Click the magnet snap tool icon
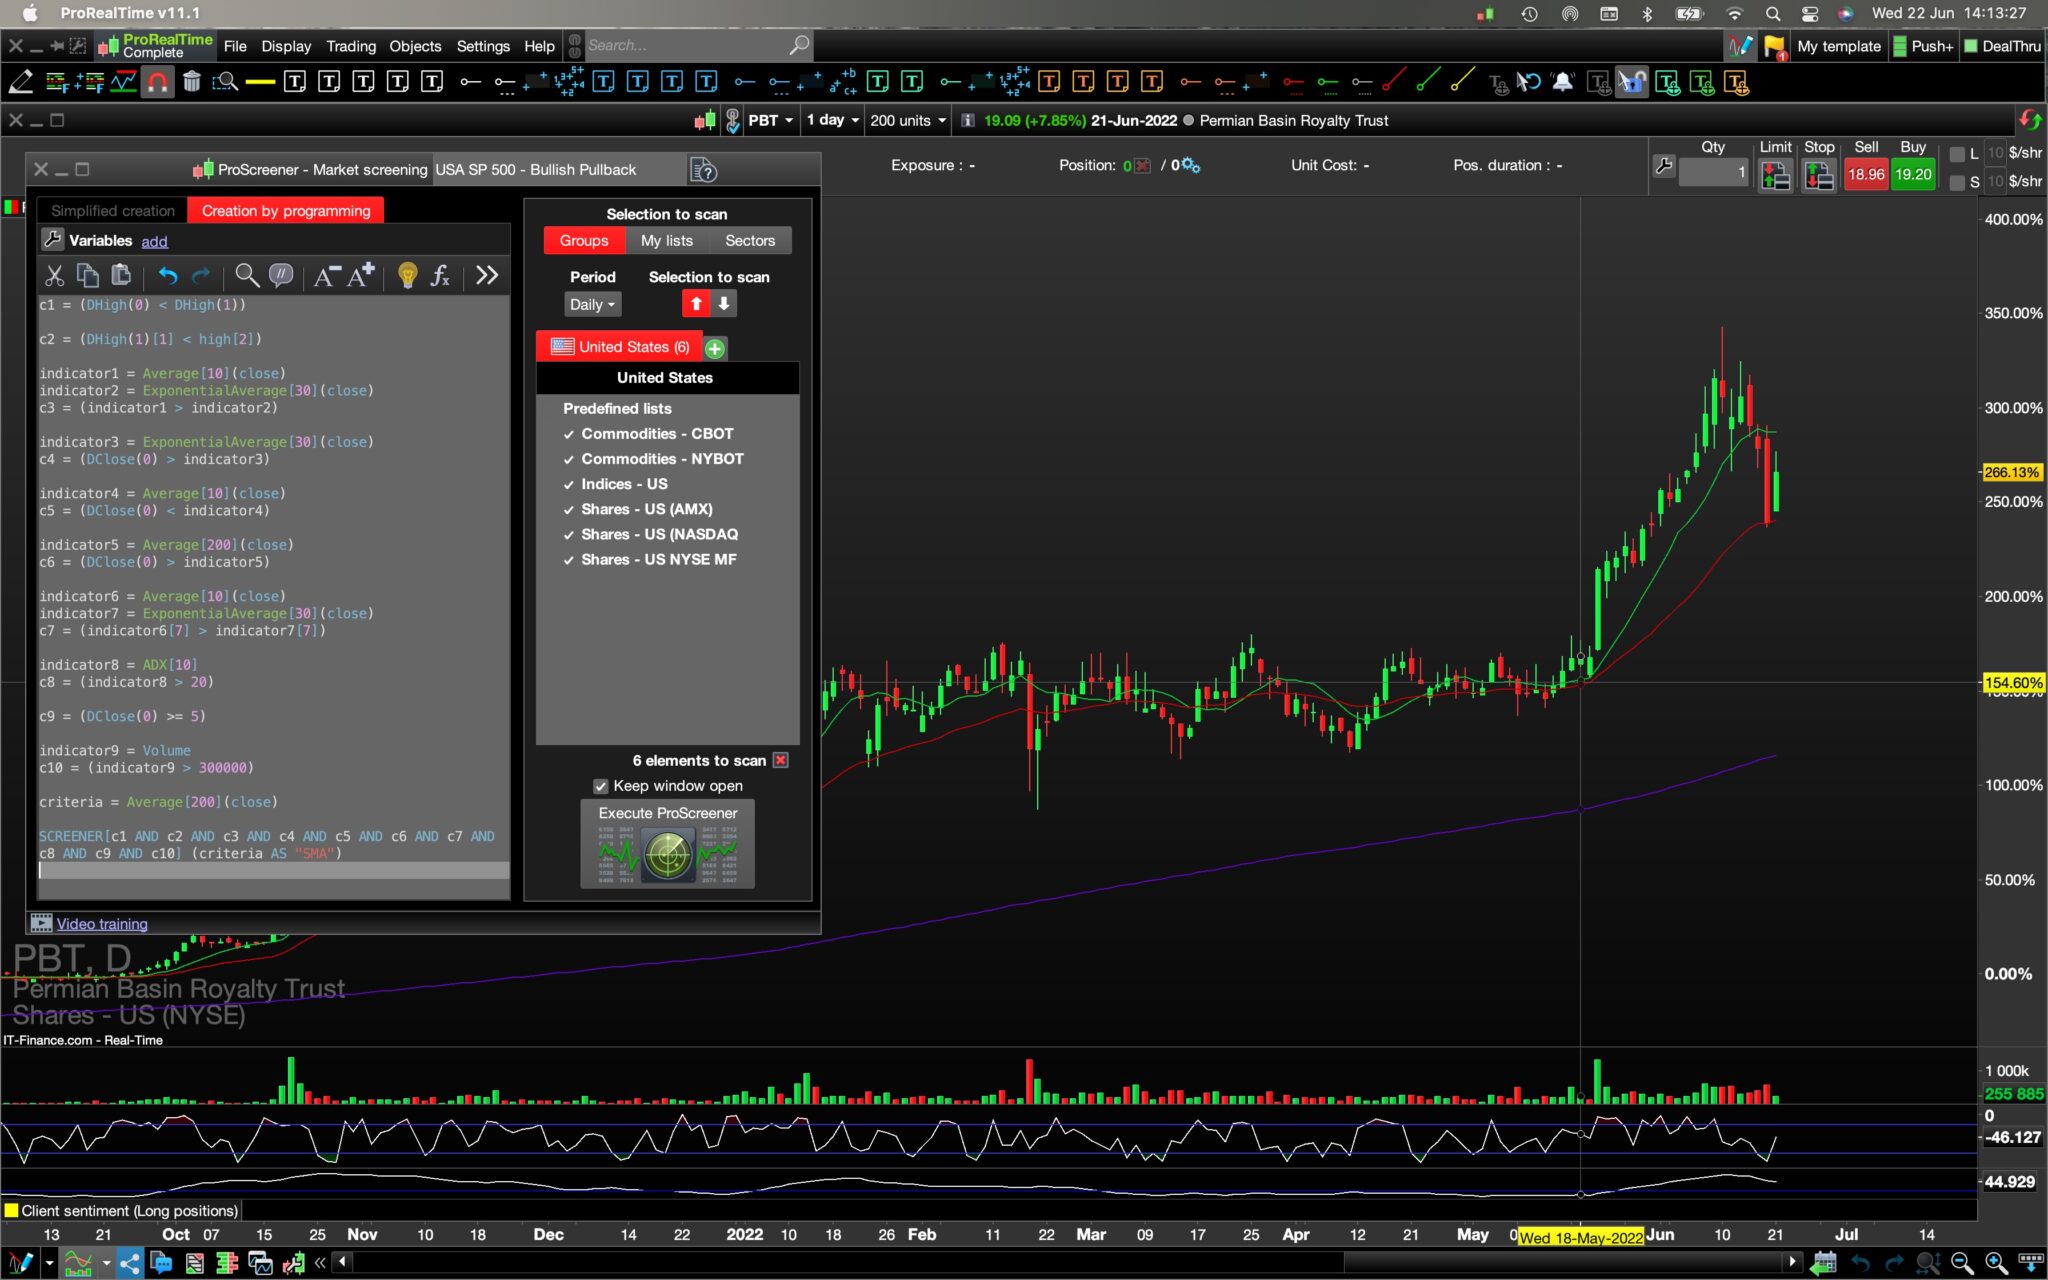Screen dimensions: 2048x1280 (x=158, y=82)
